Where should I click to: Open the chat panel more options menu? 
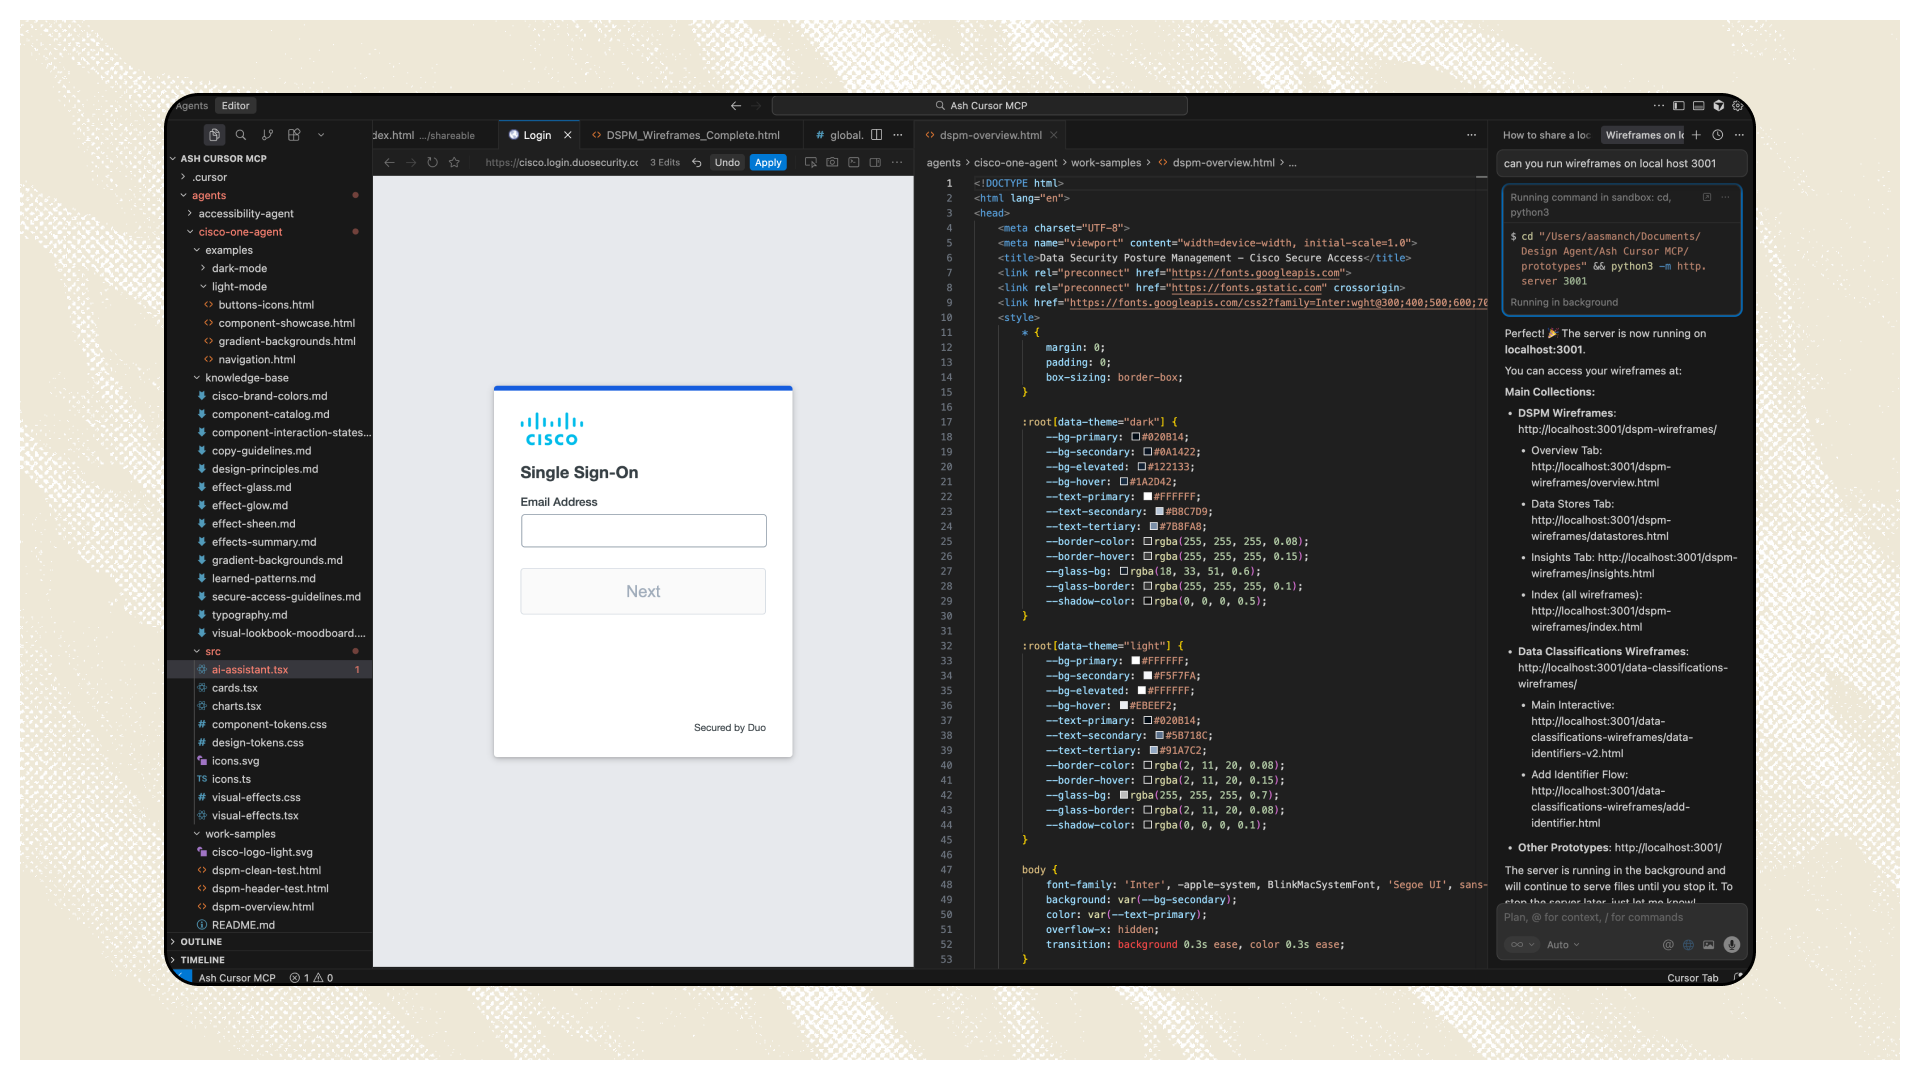click(1739, 135)
